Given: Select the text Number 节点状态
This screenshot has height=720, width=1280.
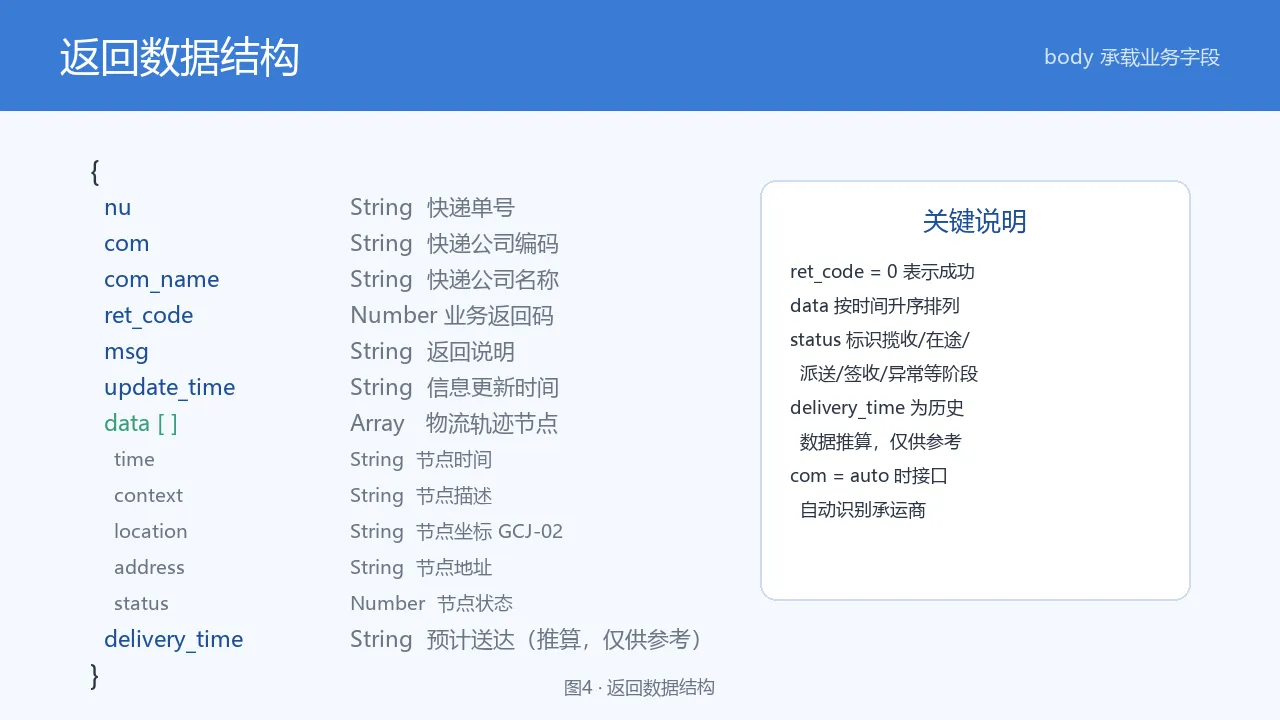Looking at the screenshot, I should click(432, 604).
